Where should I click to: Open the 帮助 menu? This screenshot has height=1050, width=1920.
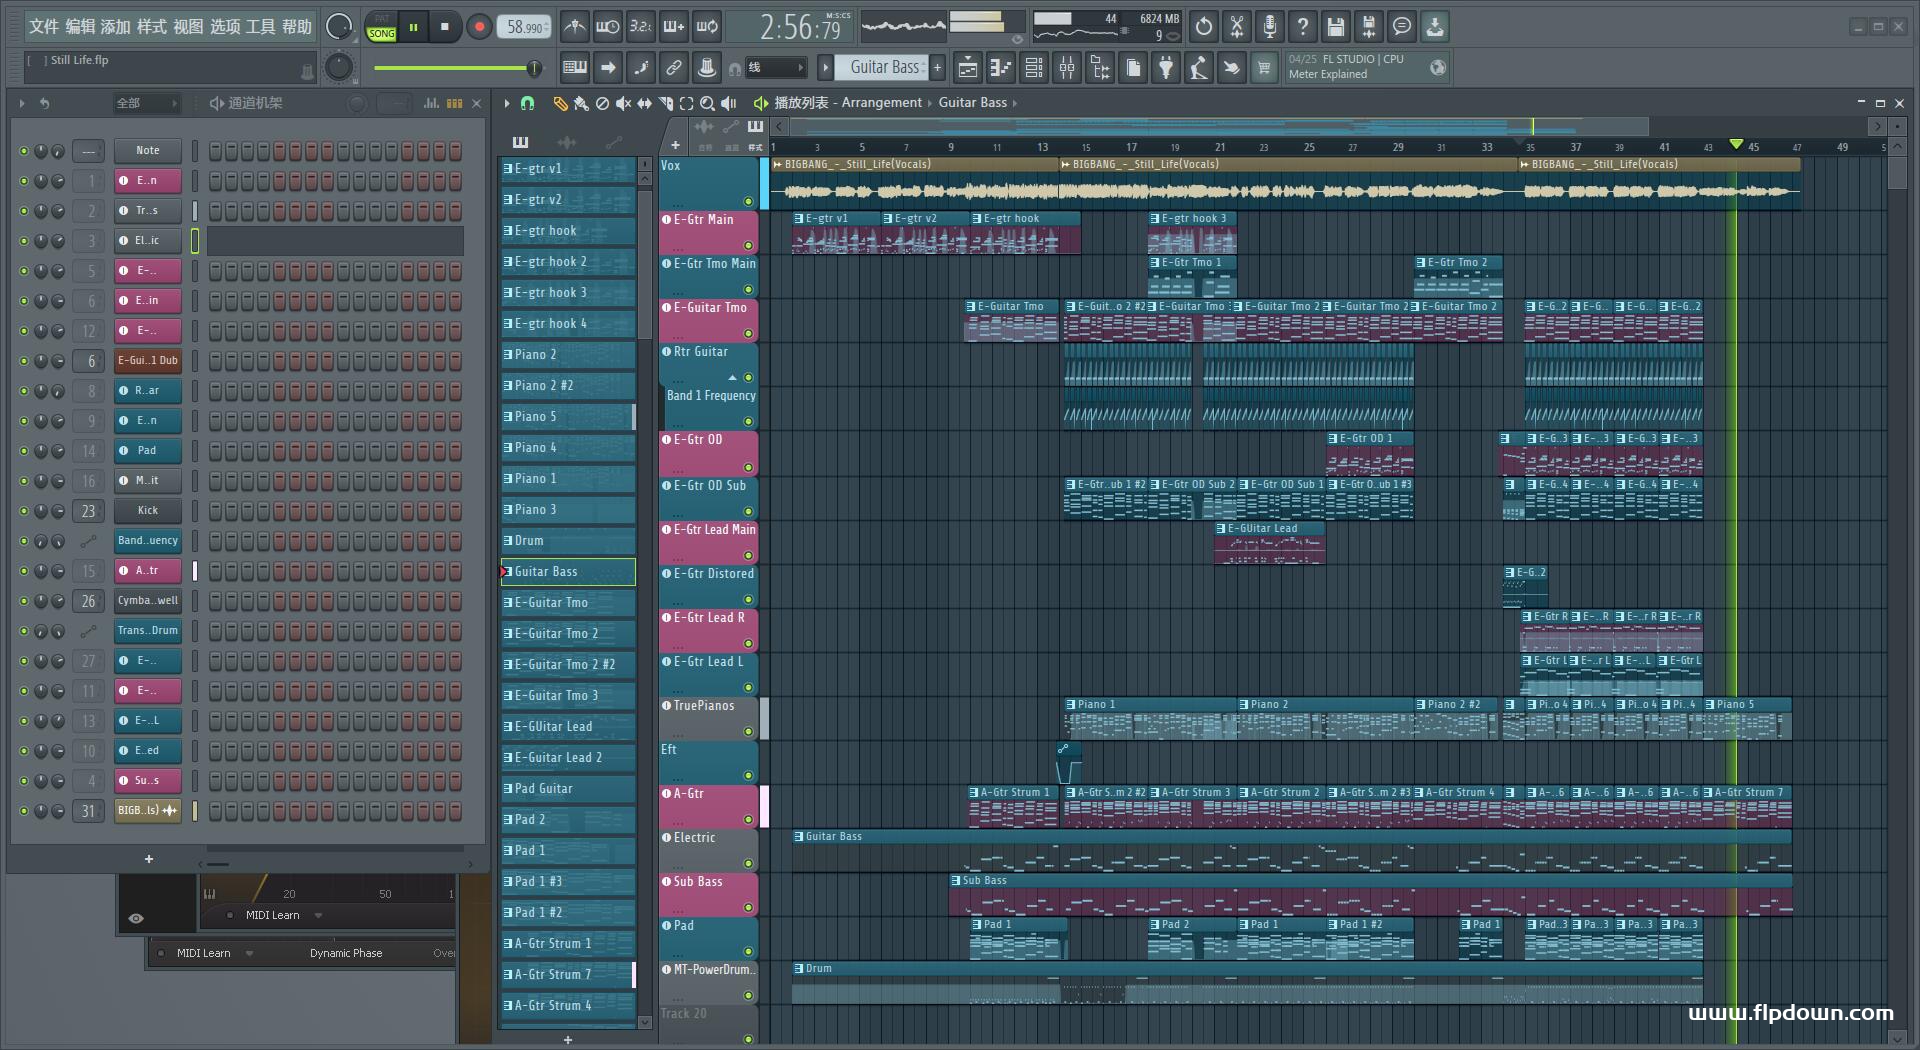click(x=296, y=27)
